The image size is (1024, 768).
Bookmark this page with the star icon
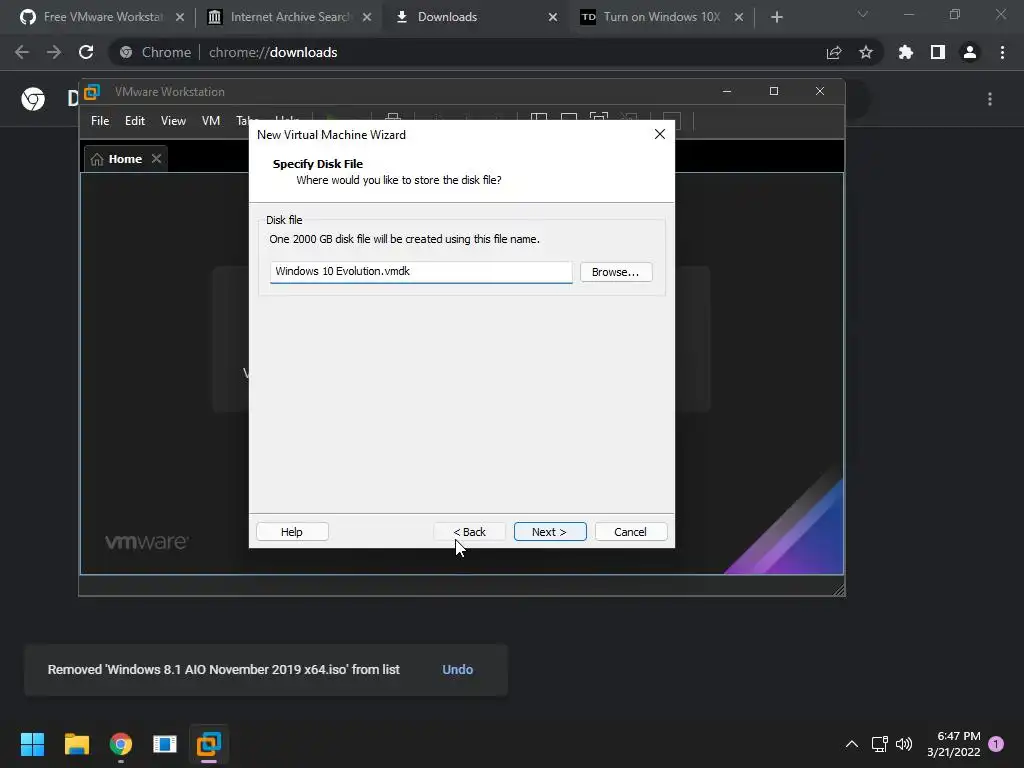click(866, 52)
